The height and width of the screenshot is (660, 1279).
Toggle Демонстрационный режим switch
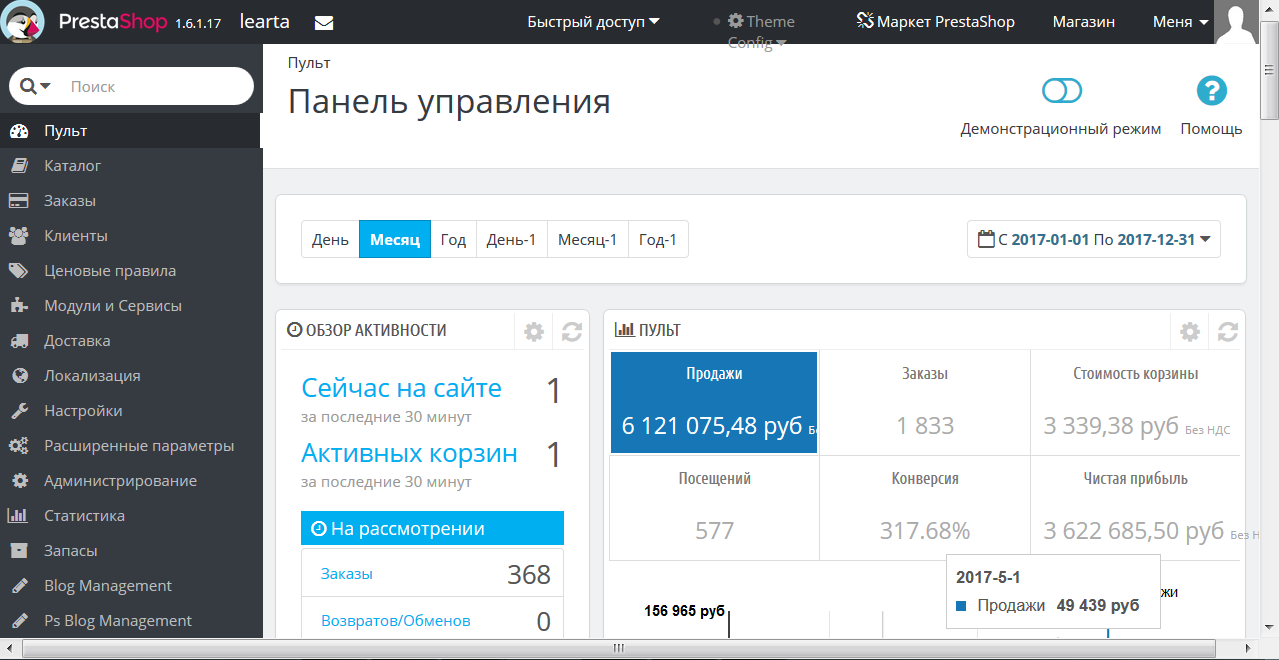[1061, 91]
